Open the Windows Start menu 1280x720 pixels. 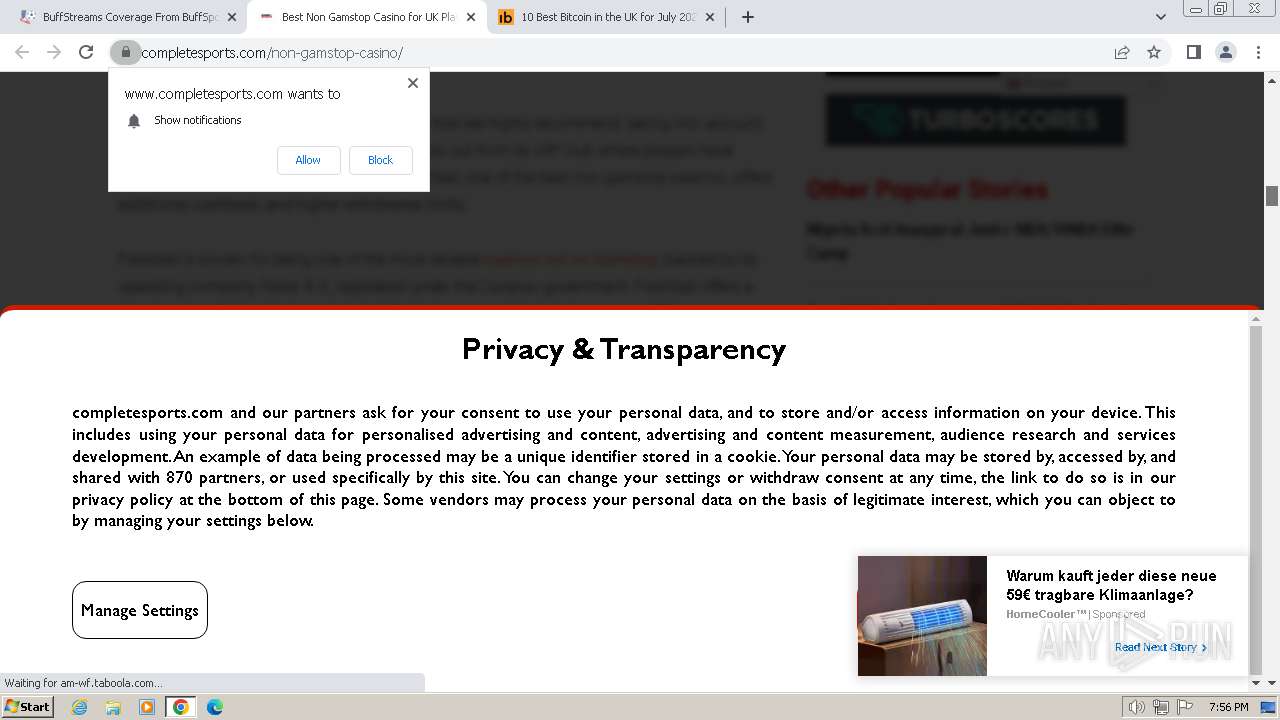click(x=28, y=707)
